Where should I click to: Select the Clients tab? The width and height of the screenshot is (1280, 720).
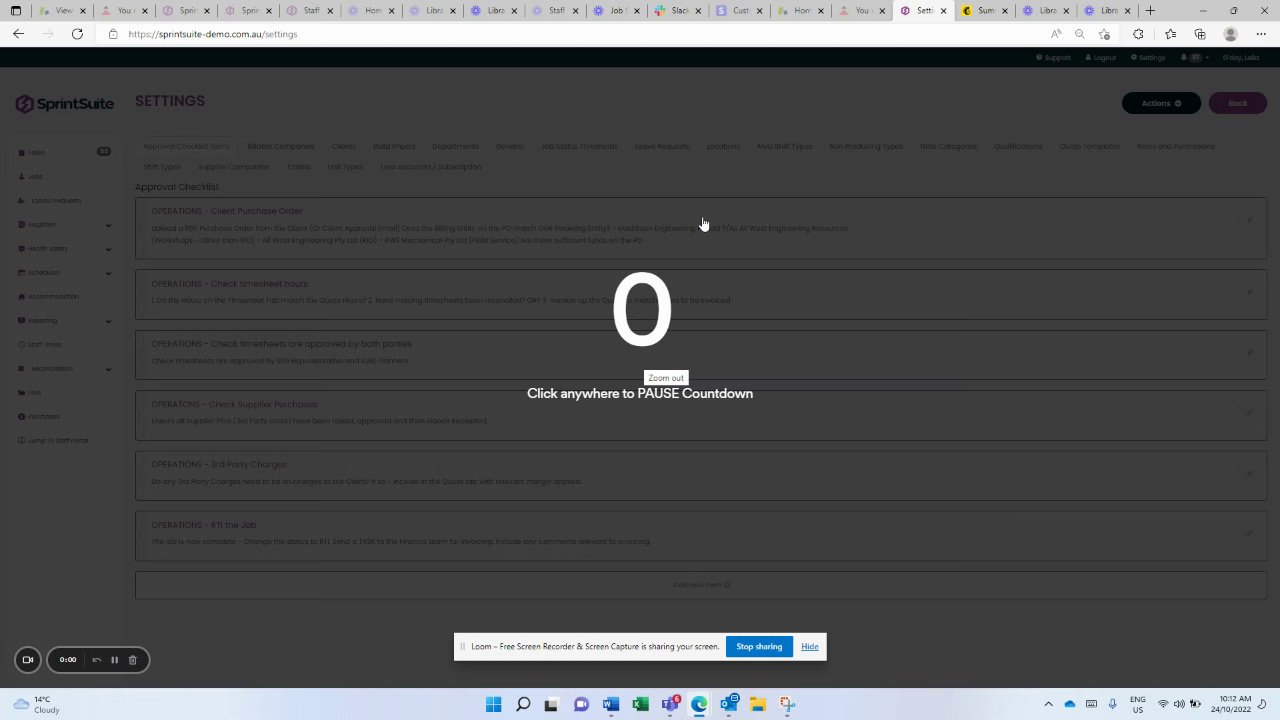(344, 147)
